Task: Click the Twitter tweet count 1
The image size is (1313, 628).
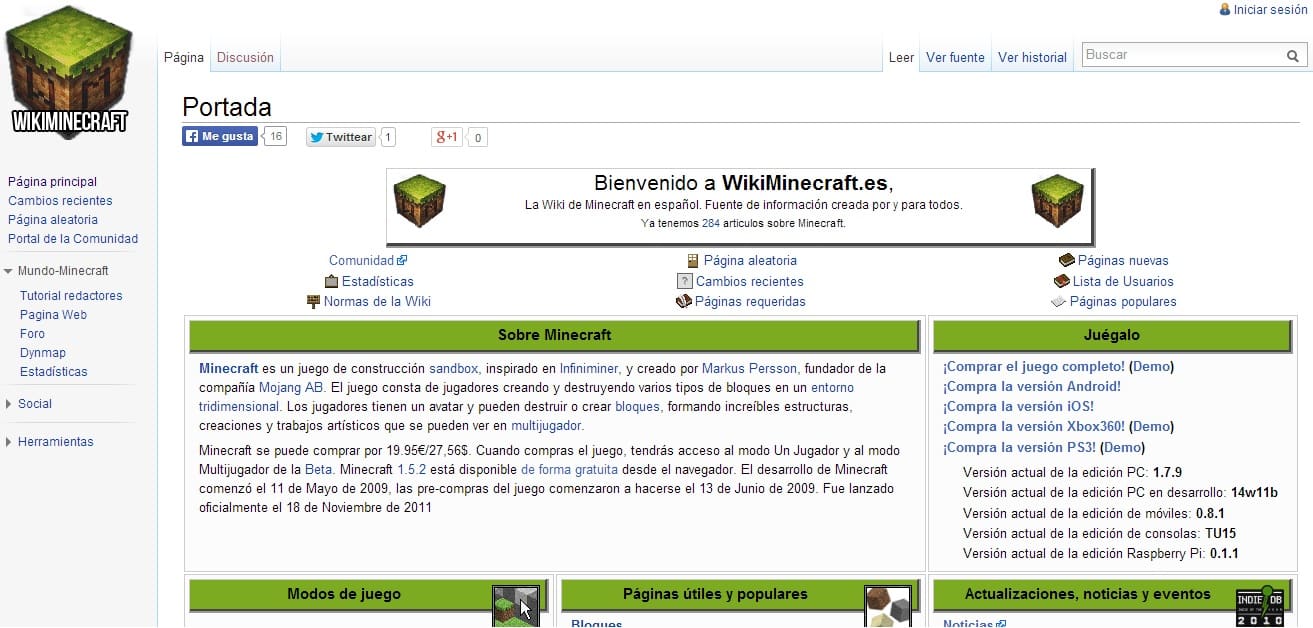Action: tap(388, 137)
